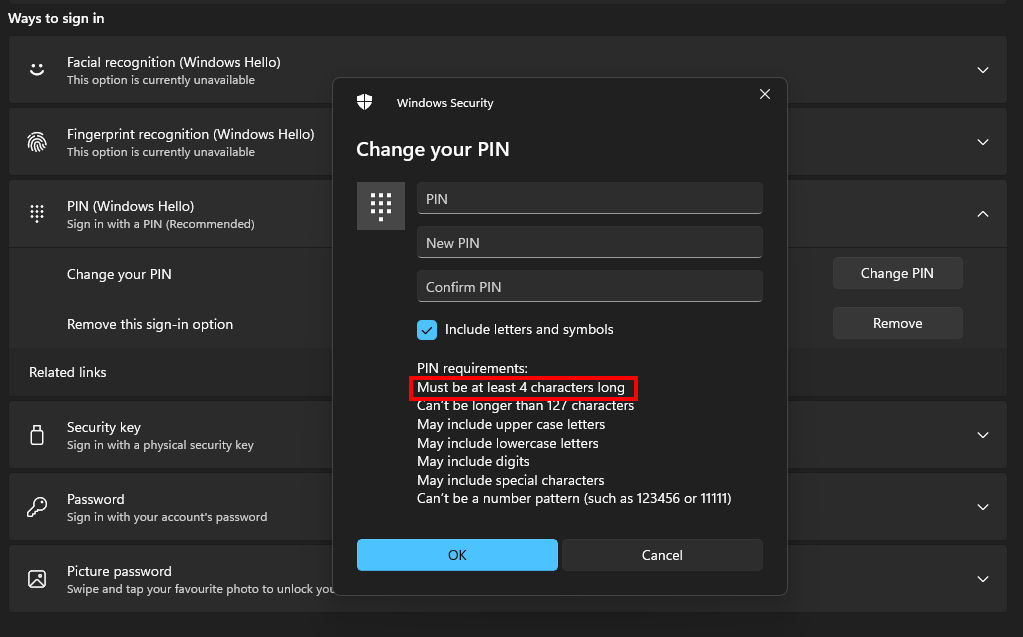Screen dimensions: 1023x637
Task: Click 'Can't be longer than 127 characters' text
Action: coord(525,406)
